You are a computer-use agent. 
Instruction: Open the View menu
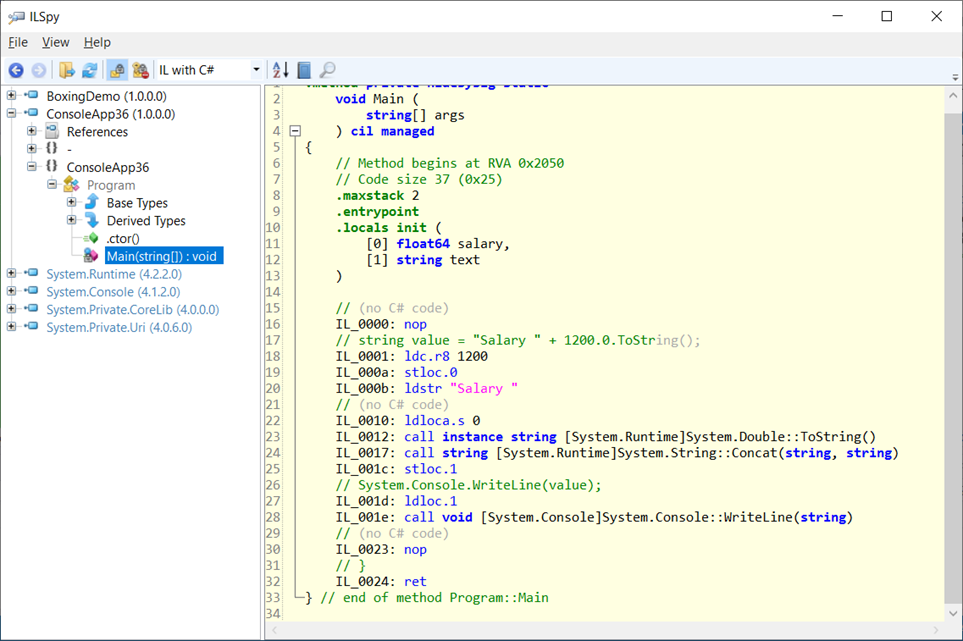pyautogui.click(x=55, y=42)
